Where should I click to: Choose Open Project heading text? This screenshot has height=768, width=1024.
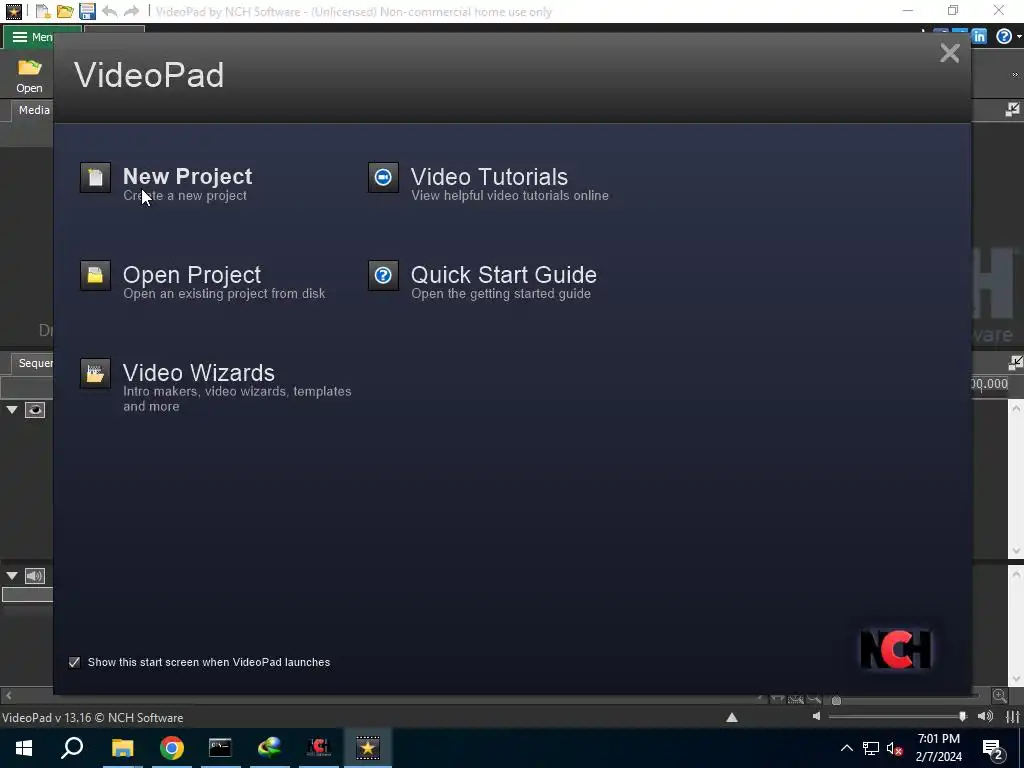pyautogui.click(x=192, y=275)
